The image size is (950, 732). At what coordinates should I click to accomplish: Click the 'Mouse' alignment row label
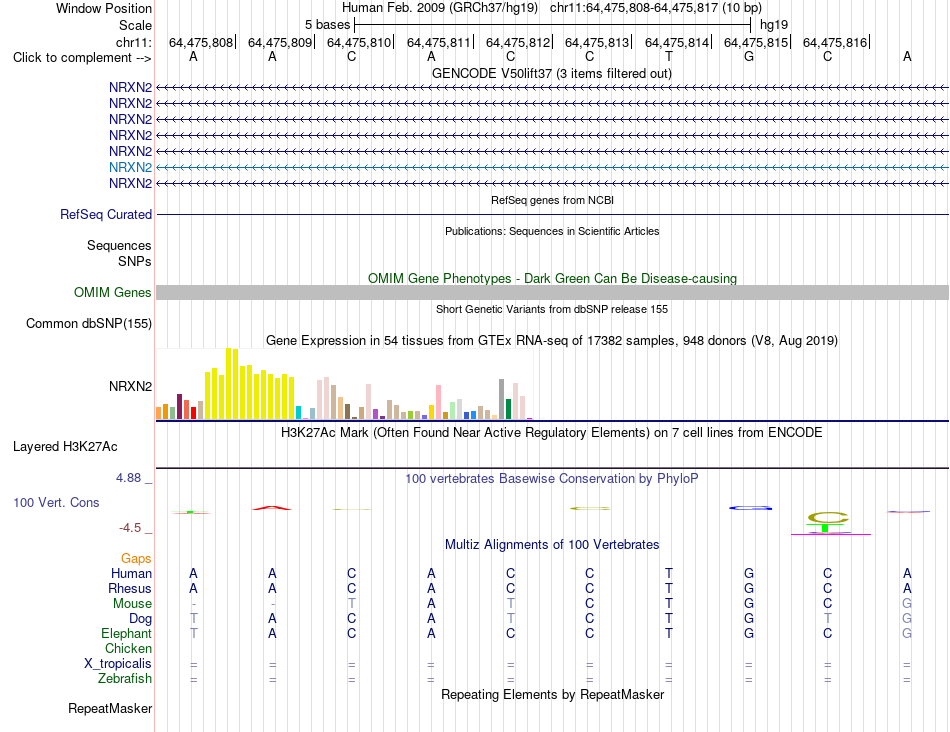132,604
